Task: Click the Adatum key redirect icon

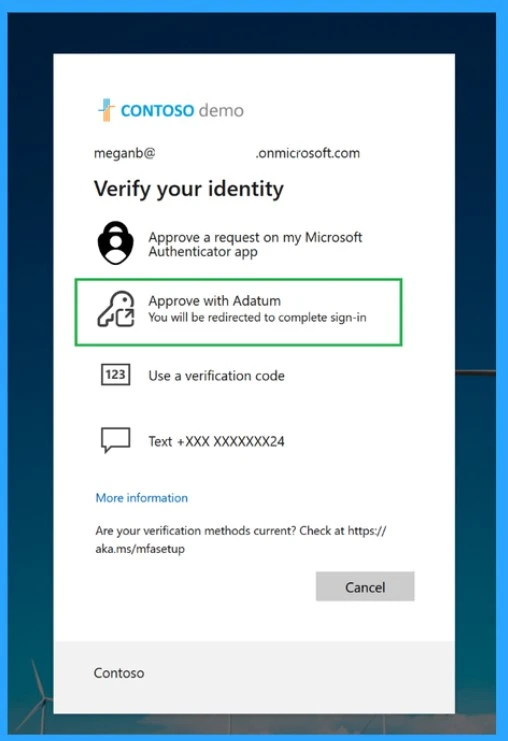Action: (x=116, y=309)
